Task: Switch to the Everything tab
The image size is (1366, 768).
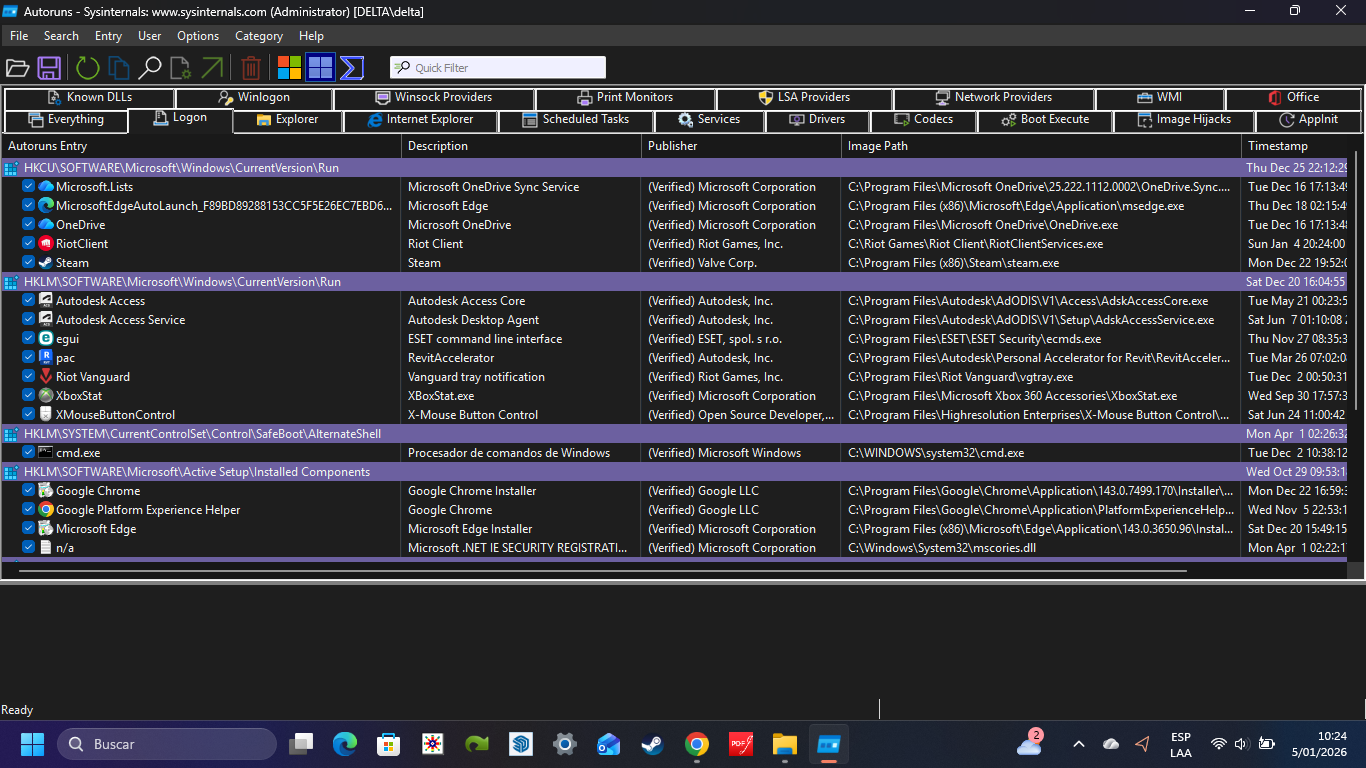Action: (x=67, y=120)
